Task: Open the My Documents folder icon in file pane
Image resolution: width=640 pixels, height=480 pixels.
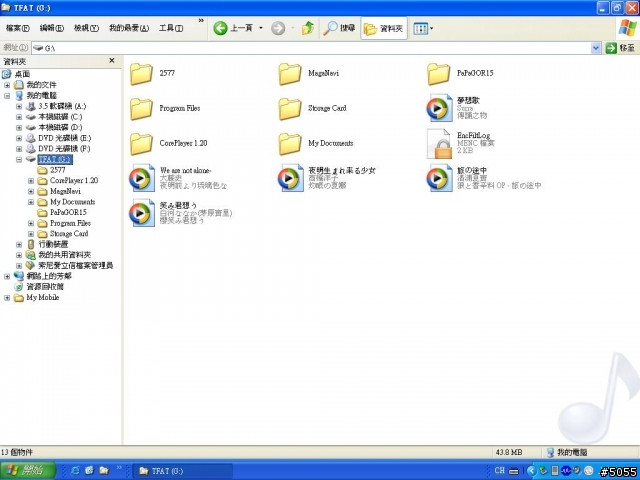Action: [290, 144]
